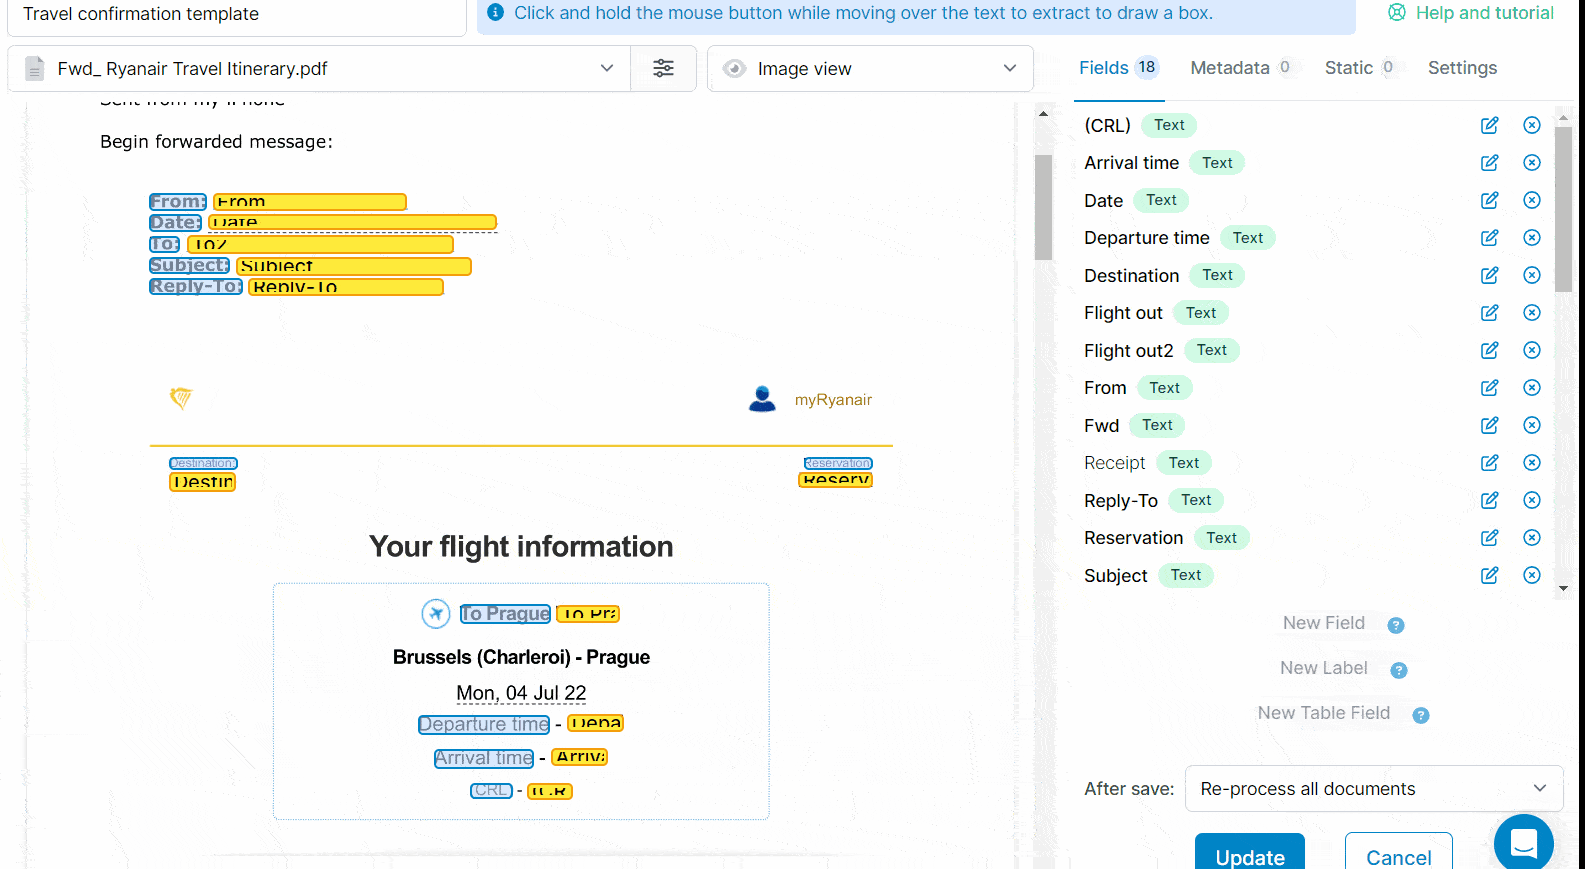This screenshot has height=869, width=1585.
Task: Select the Arrival time label box
Action: [x=484, y=758]
